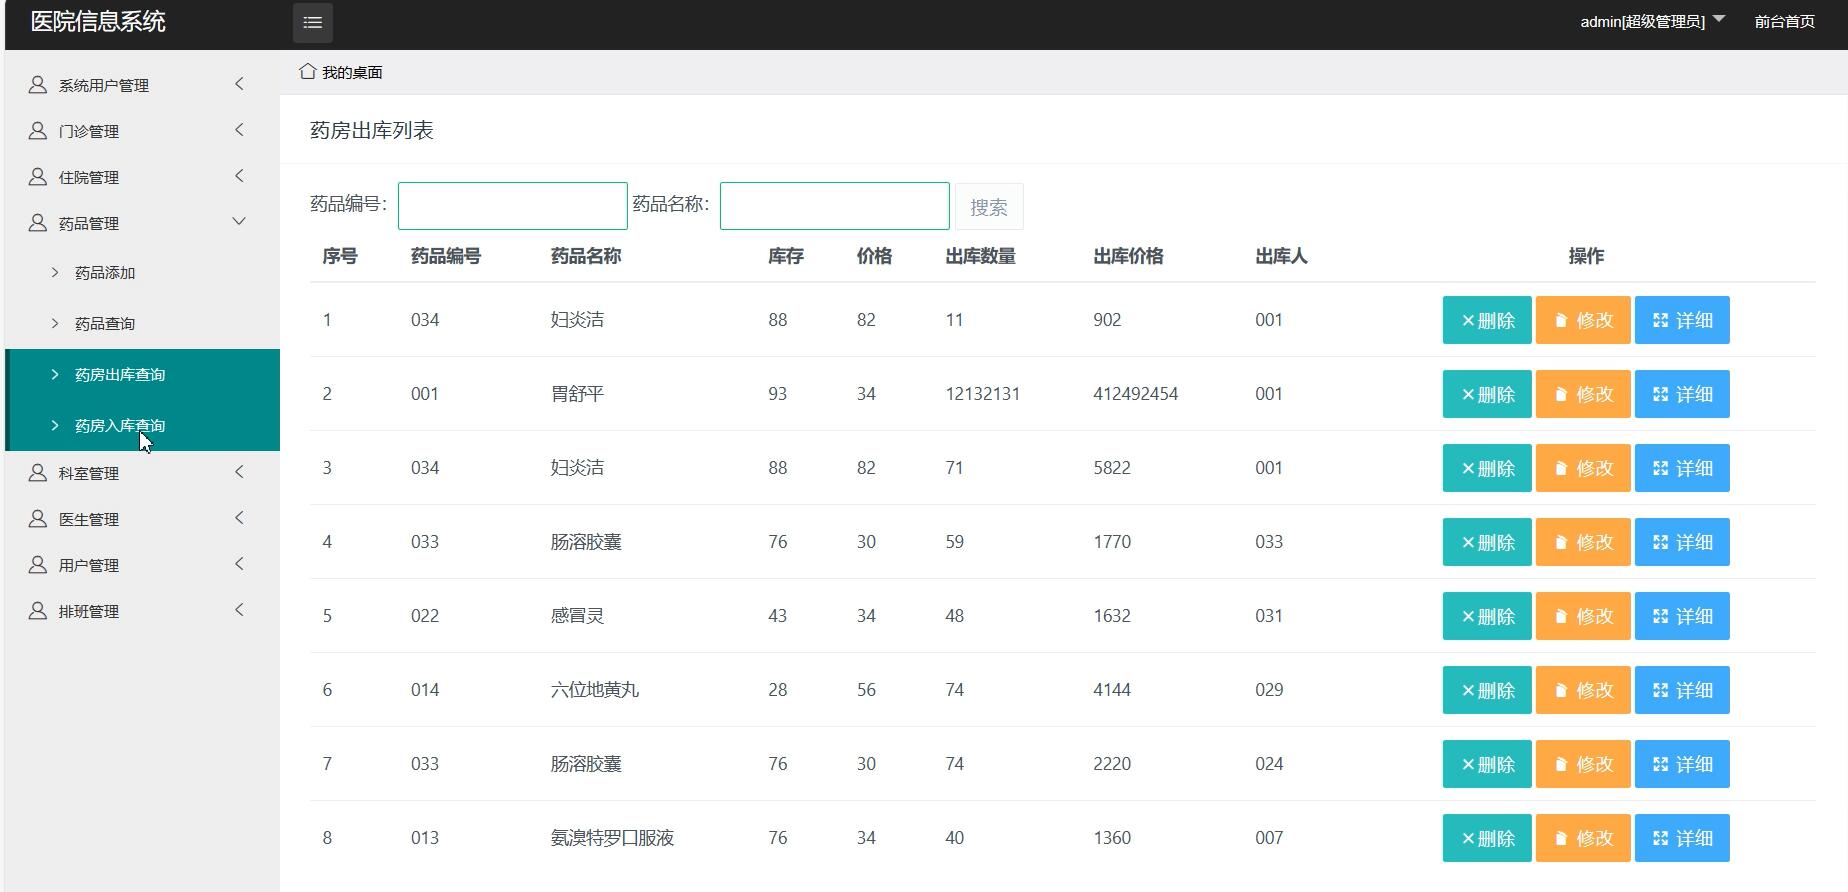
Task: Expand 门诊管理 using its chevron
Action: click(239, 130)
